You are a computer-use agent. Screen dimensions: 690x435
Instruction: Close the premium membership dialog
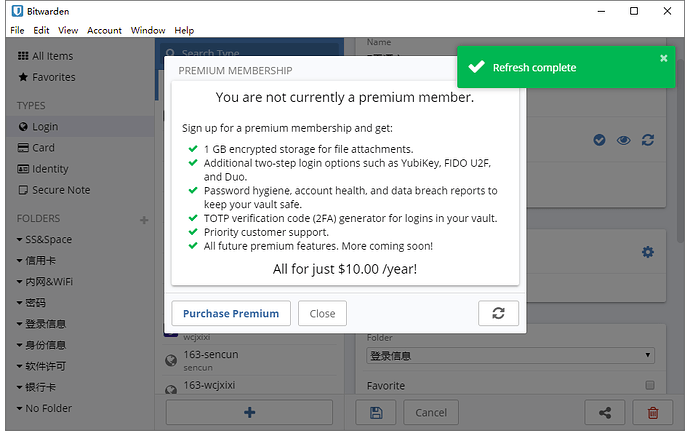click(x=322, y=313)
